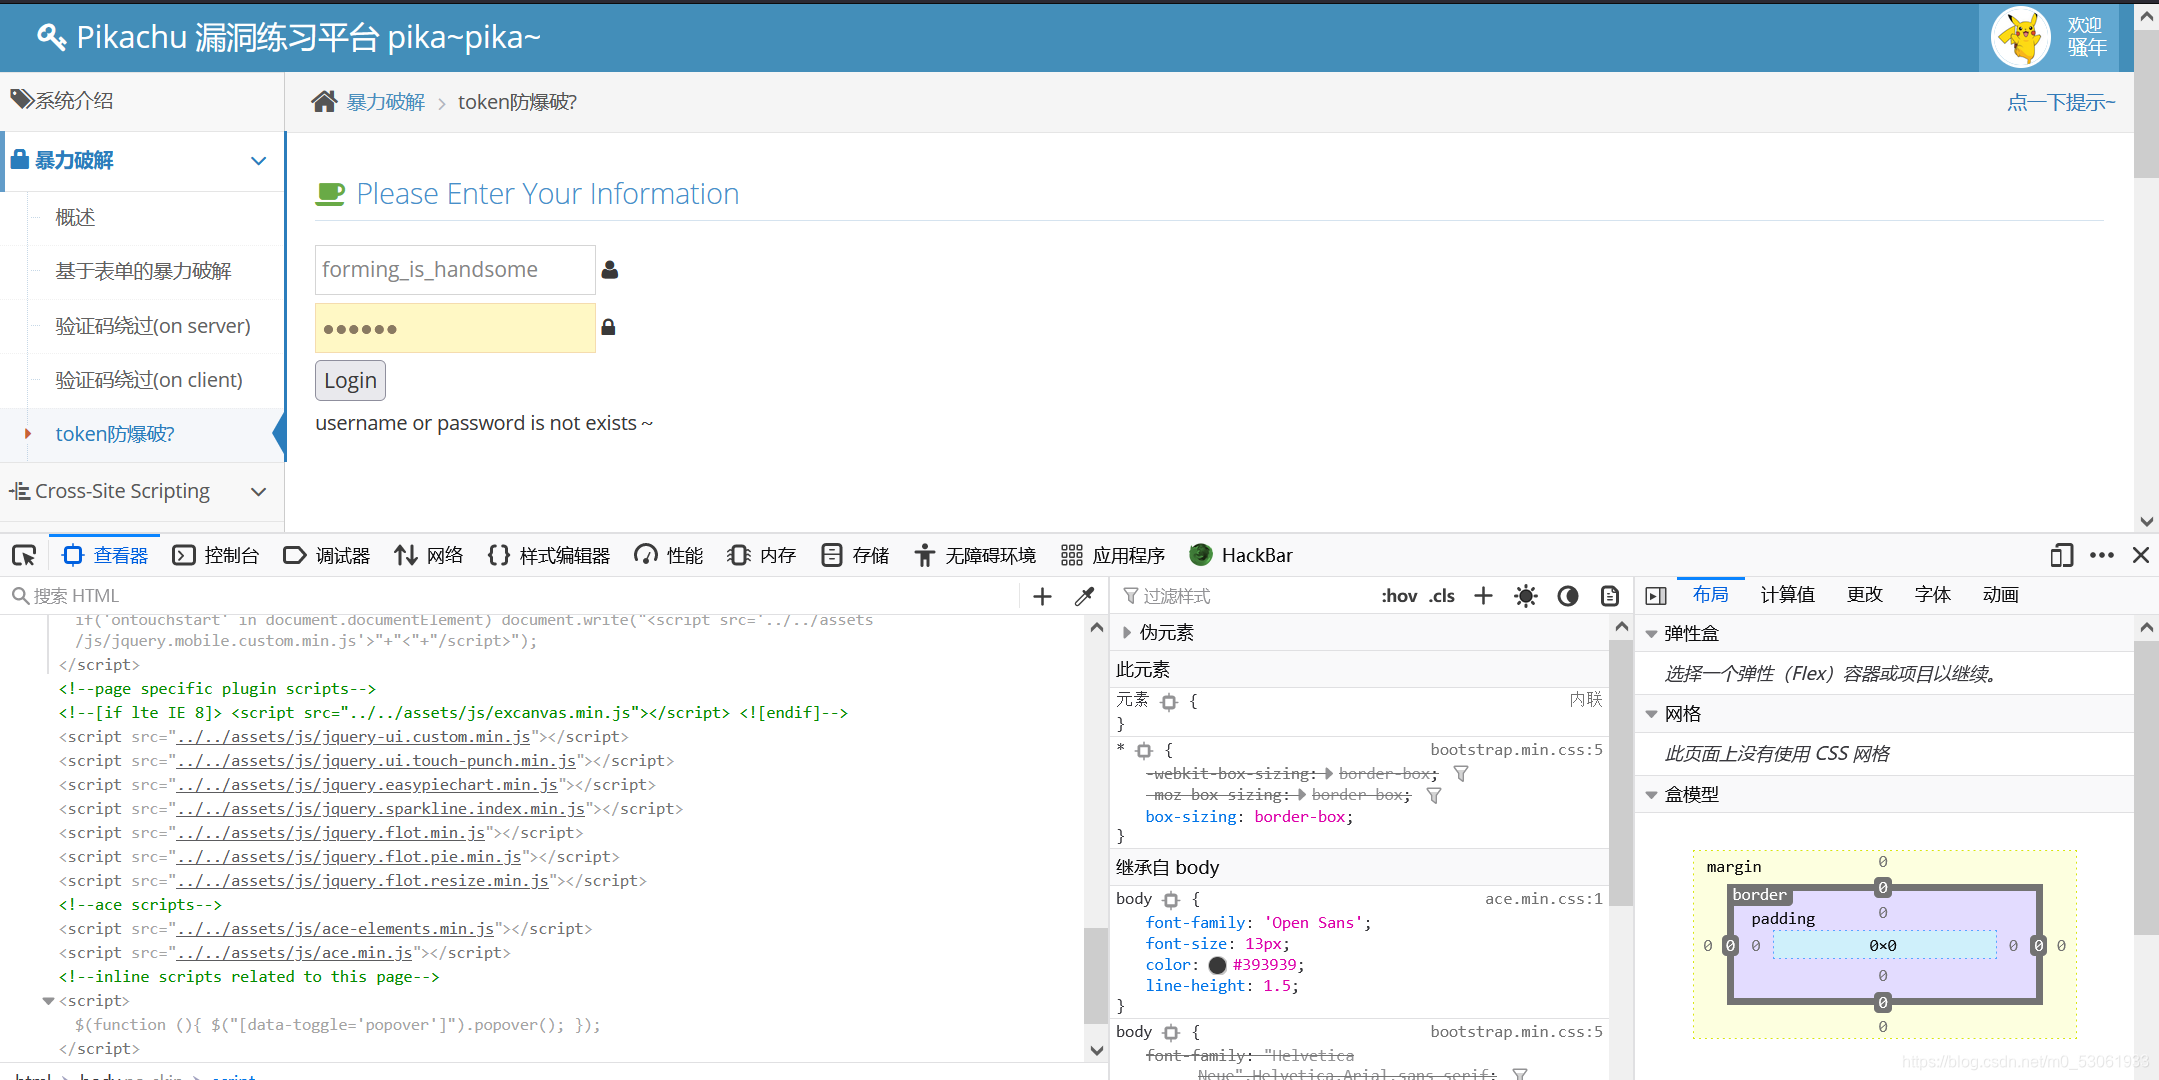Toggle the .cls class panel
This screenshot has height=1080, width=2159.
point(1442,596)
